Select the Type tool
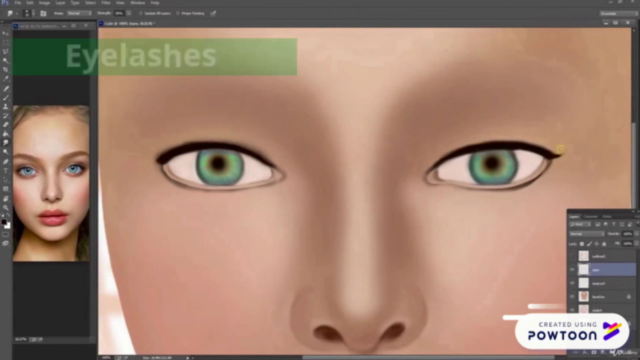 coord(6,171)
